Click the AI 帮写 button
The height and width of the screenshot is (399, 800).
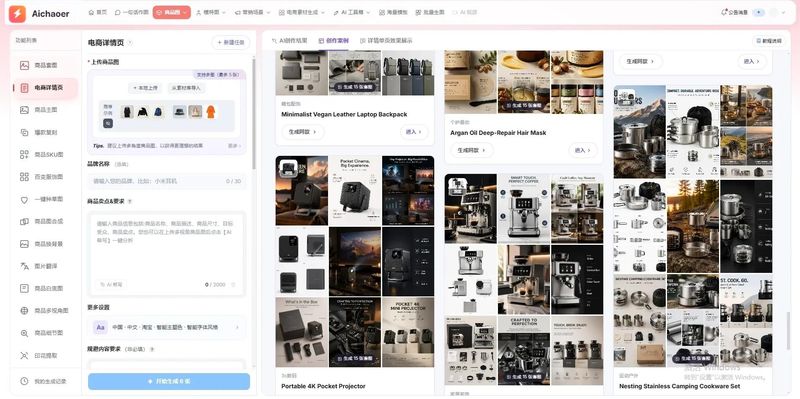click(x=111, y=285)
